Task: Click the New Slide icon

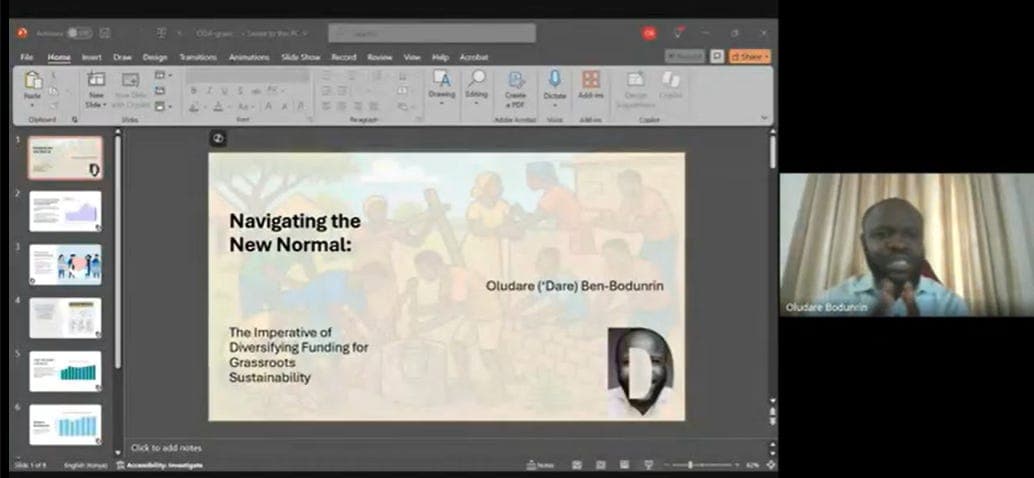Action: click(x=96, y=81)
